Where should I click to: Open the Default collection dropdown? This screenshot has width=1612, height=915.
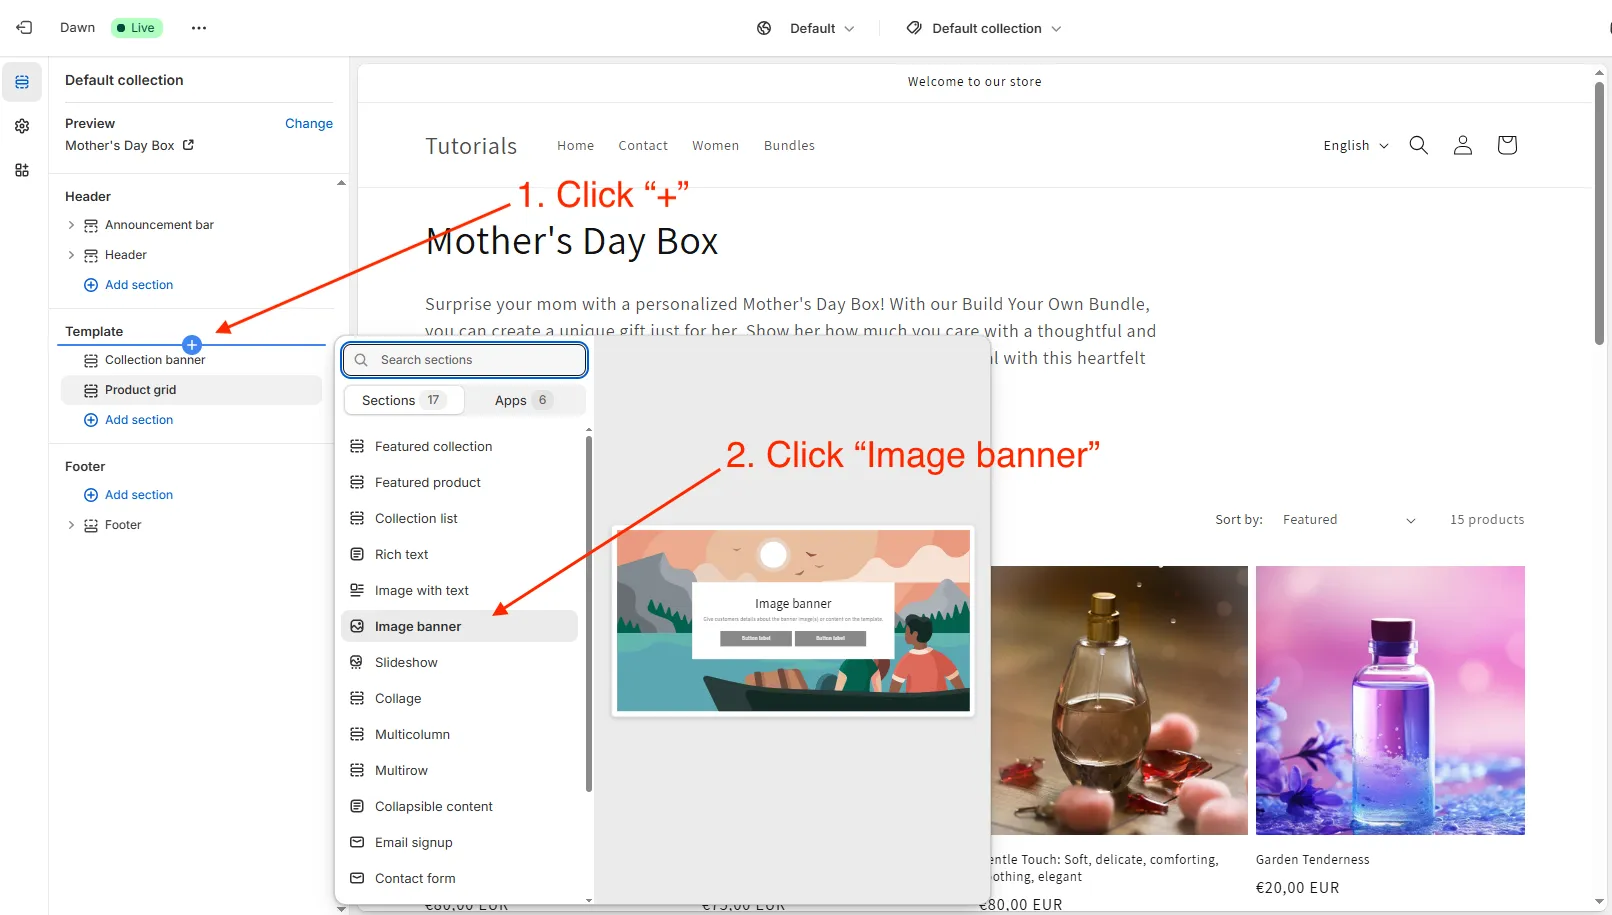pos(983,27)
